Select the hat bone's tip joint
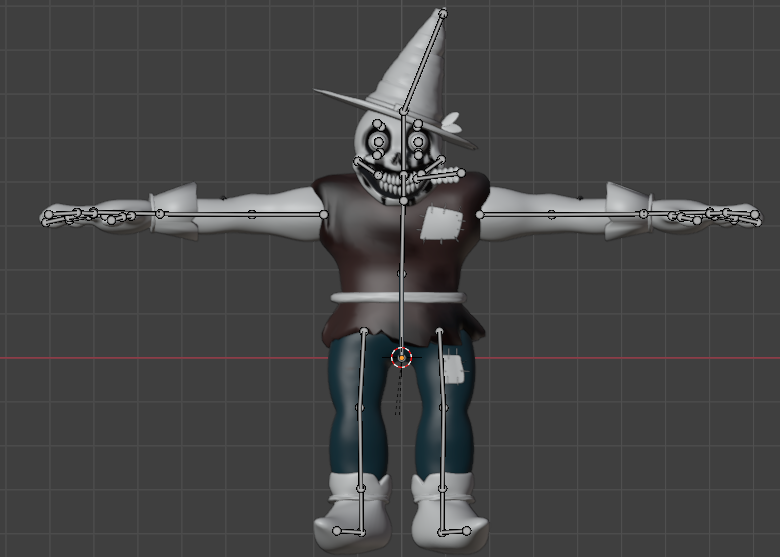Viewport: 780px width, 557px height. point(443,13)
